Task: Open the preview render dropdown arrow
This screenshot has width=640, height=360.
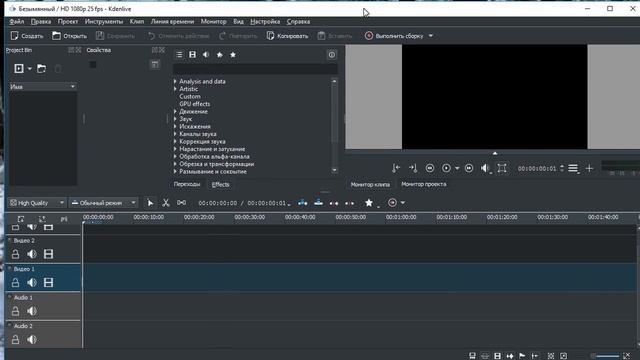Action: [x=403, y=203]
